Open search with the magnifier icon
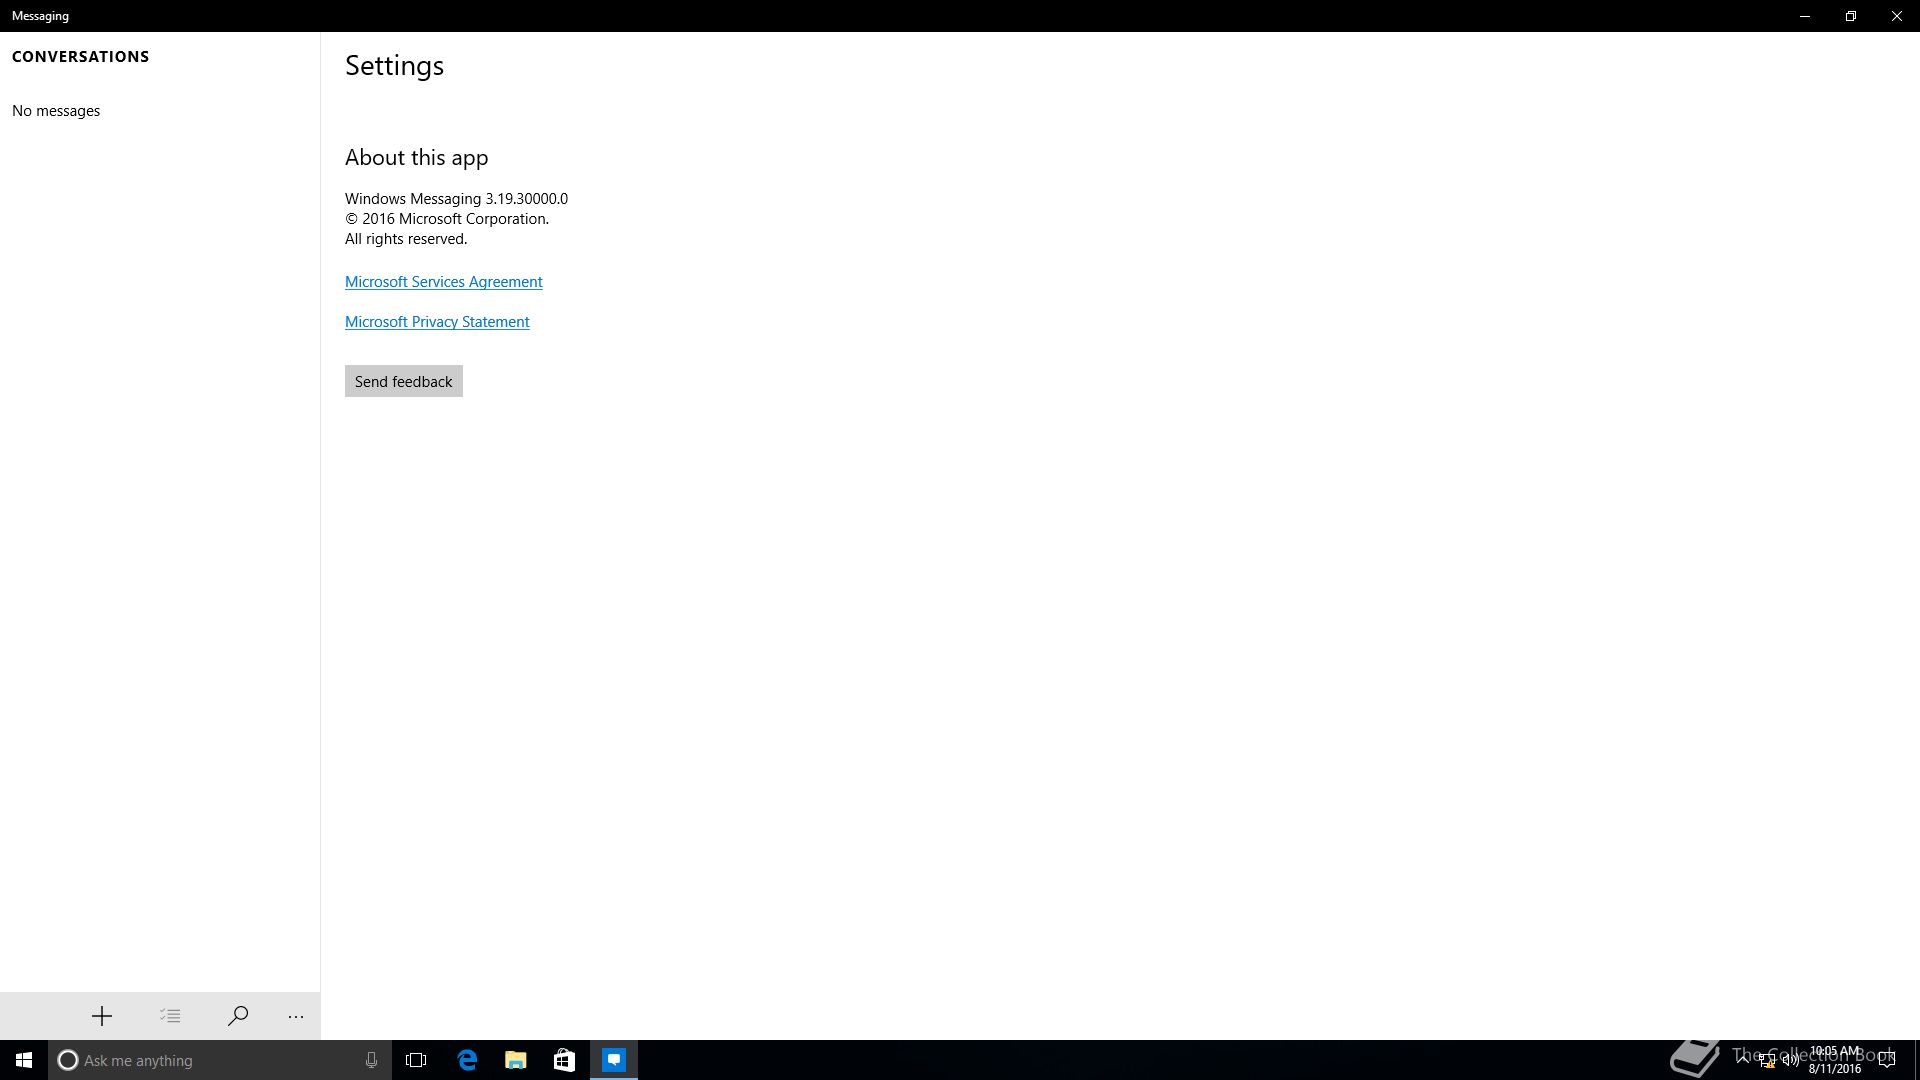Screen dimensions: 1920x1080 238,1016
